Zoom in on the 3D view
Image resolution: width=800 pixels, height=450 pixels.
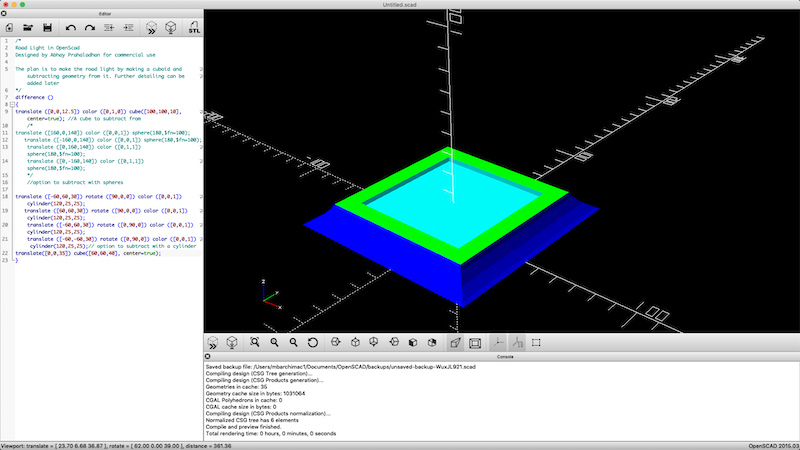[x=274, y=343]
